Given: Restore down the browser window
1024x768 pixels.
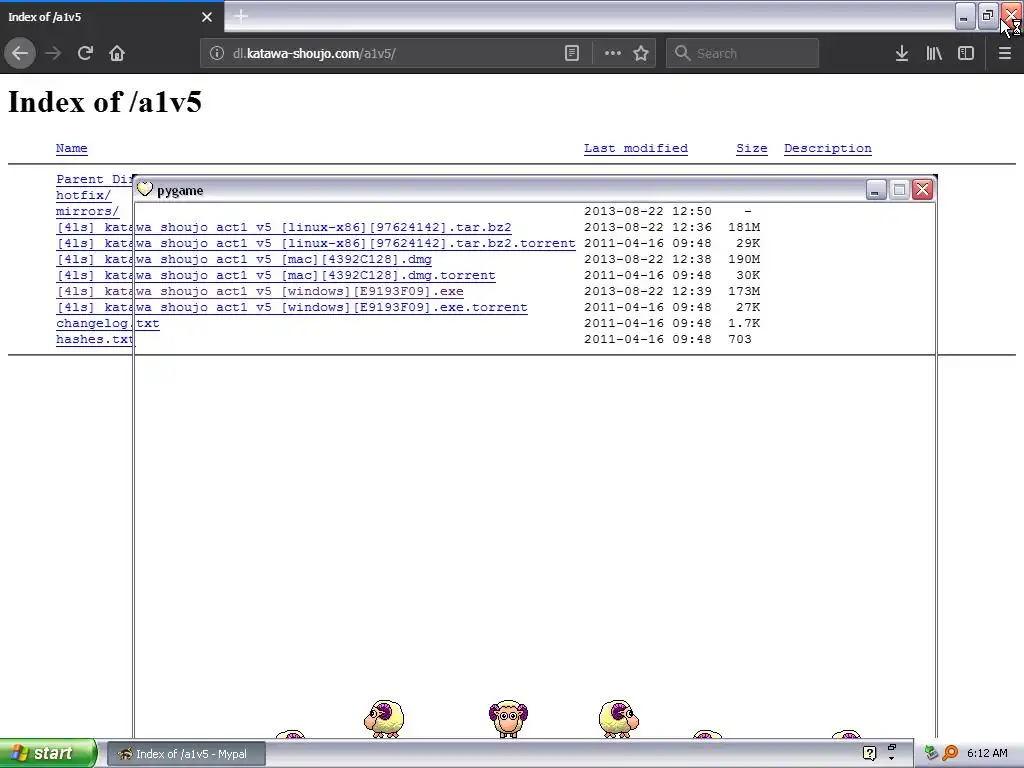Looking at the screenshot, I should pyautogui.click(x=988, y=16).
